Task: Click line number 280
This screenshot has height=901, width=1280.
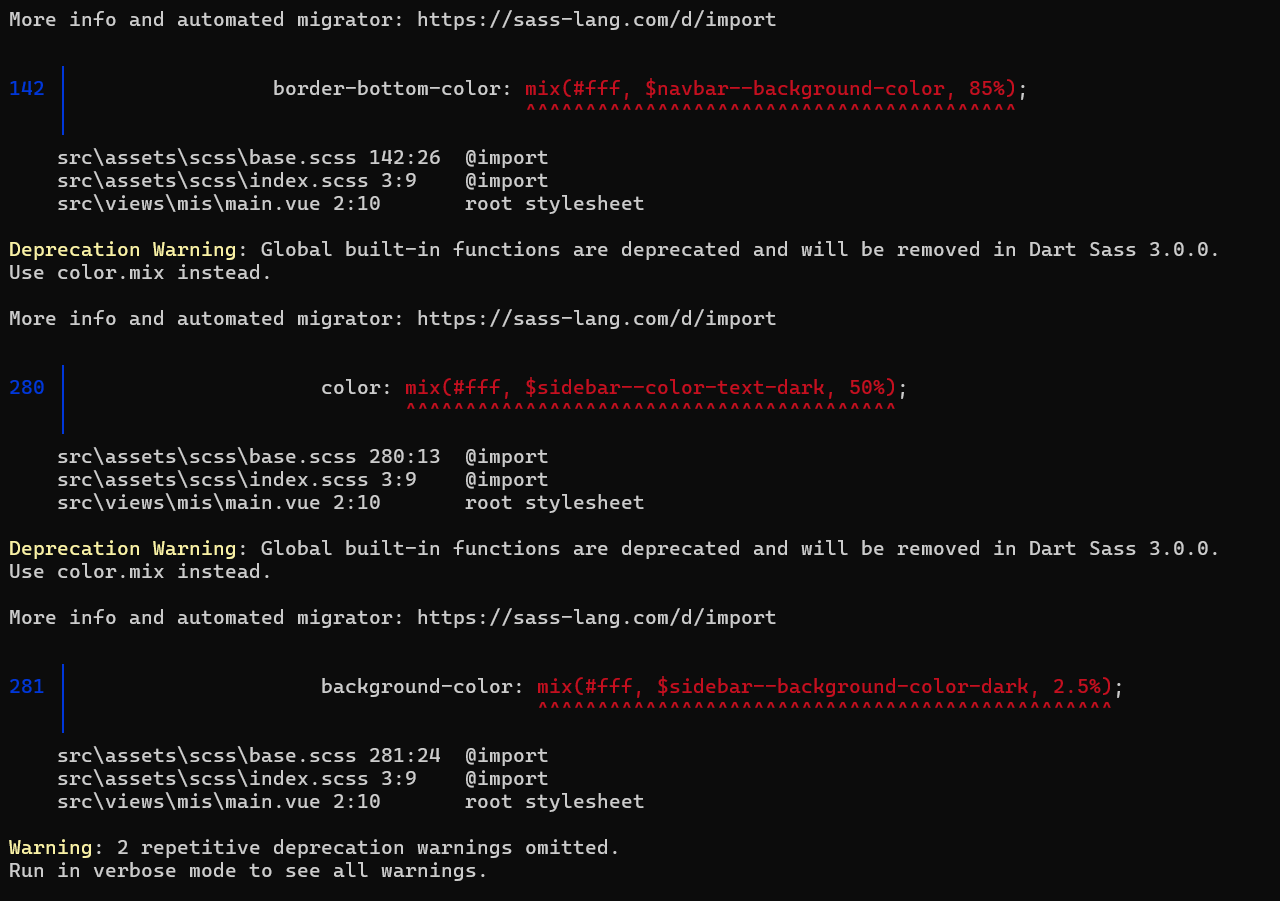Action: [27, 387]
